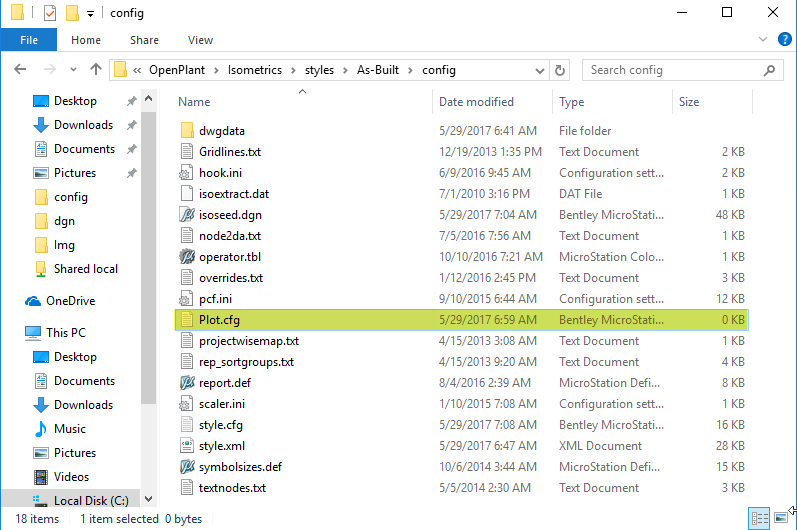Viewport: 797px width, 530px height.
Task: Click the style.xml file icon
Action: (187, 446)
